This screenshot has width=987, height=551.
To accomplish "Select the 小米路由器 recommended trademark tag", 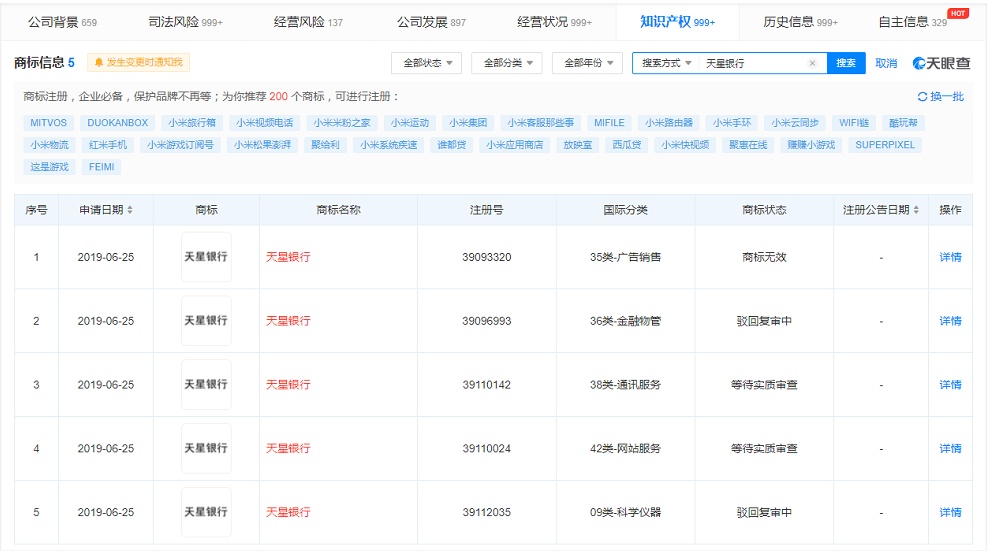I will (669, 123).
